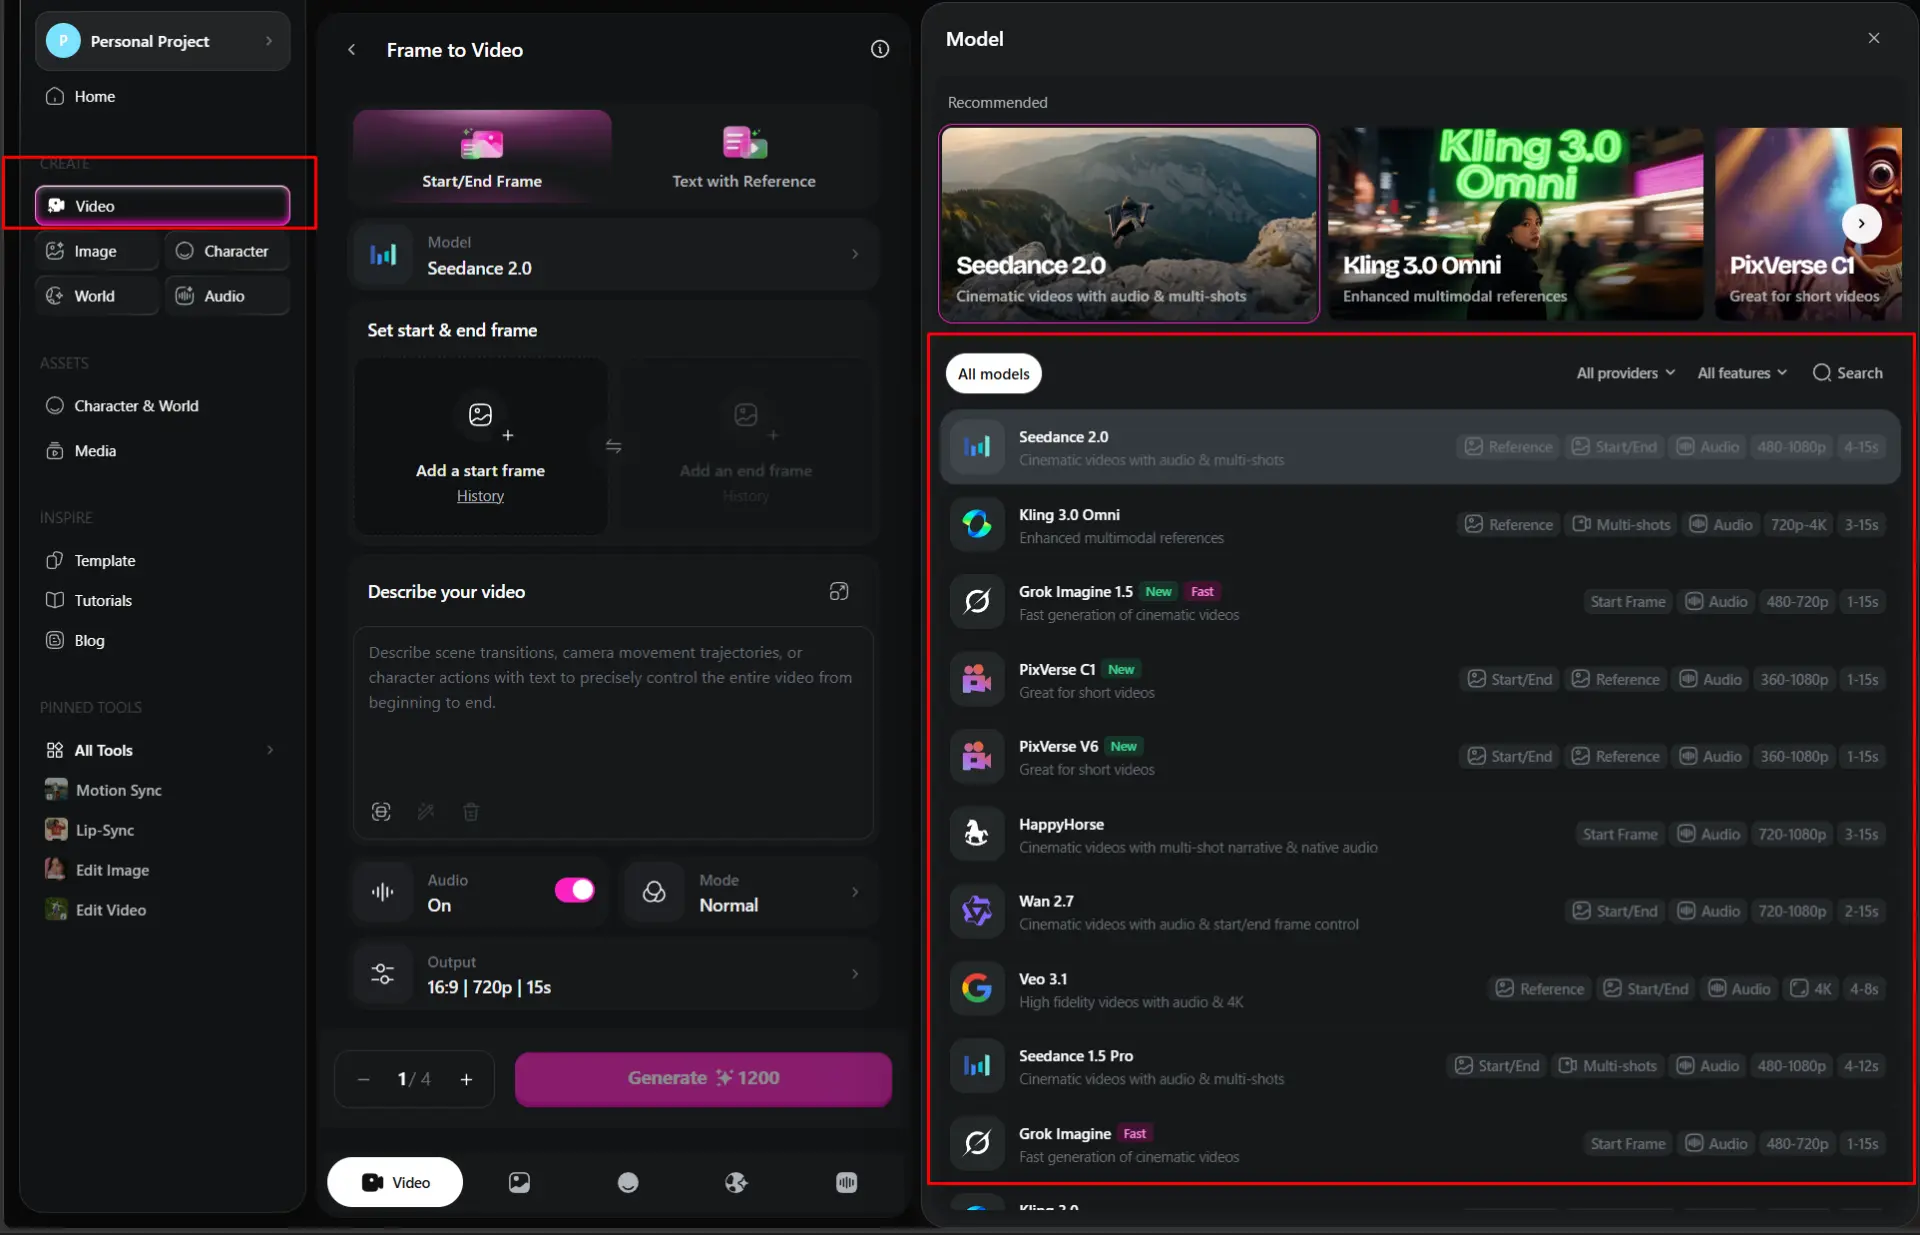Expand All Tools in sidebar
The height and width of the screenshot is (1235, 1920).
click(x=162, y=750)
